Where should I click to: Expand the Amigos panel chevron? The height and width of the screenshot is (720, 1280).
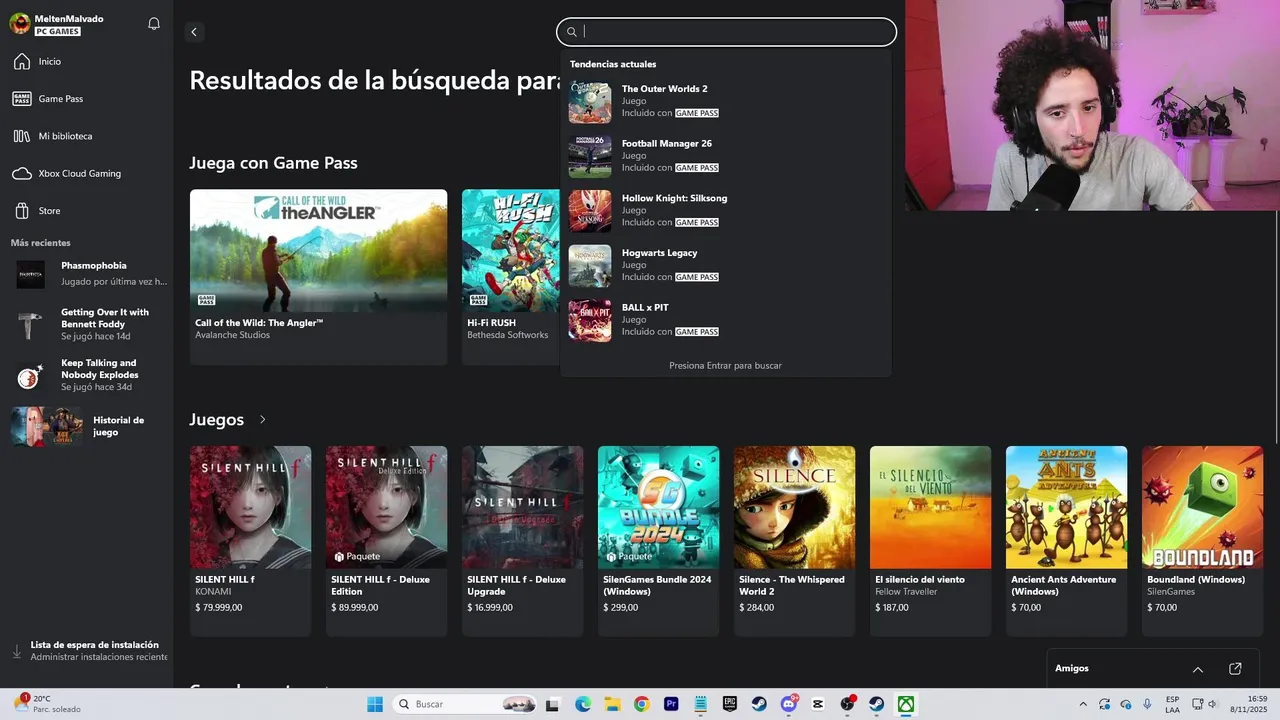coord(1198,669)
